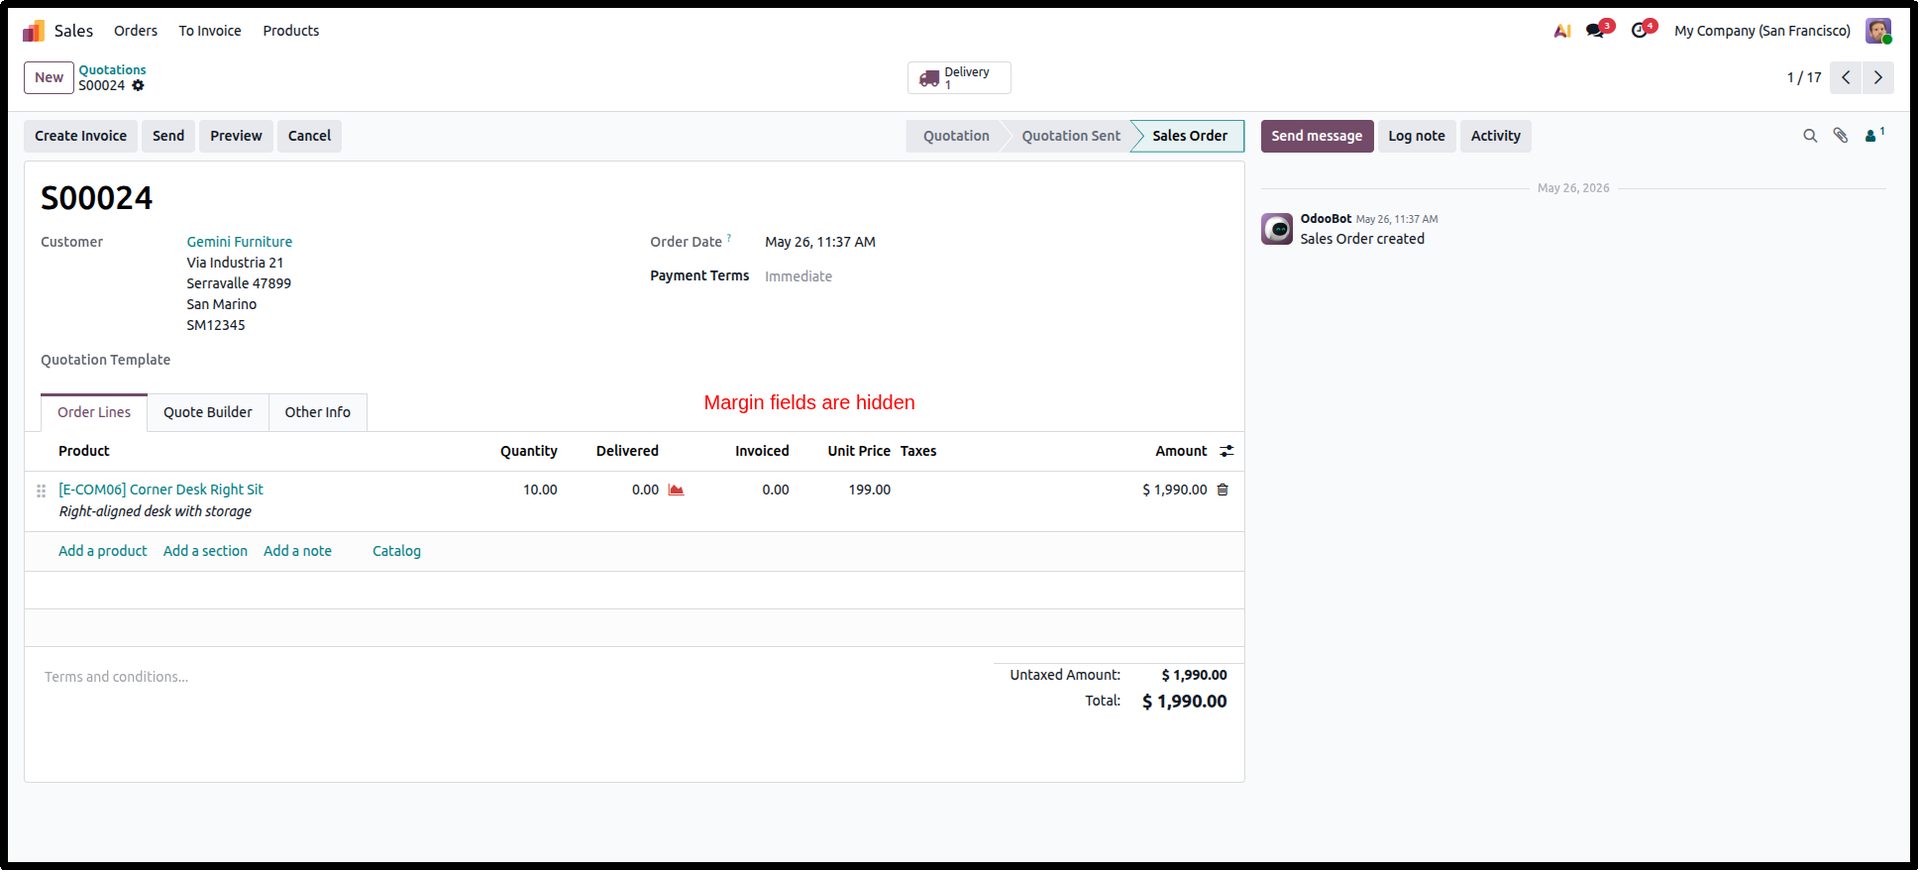Open the Catalog link
Image resolution: width=1920 pixels, height=872 pixels.
(x=397, y=552)
